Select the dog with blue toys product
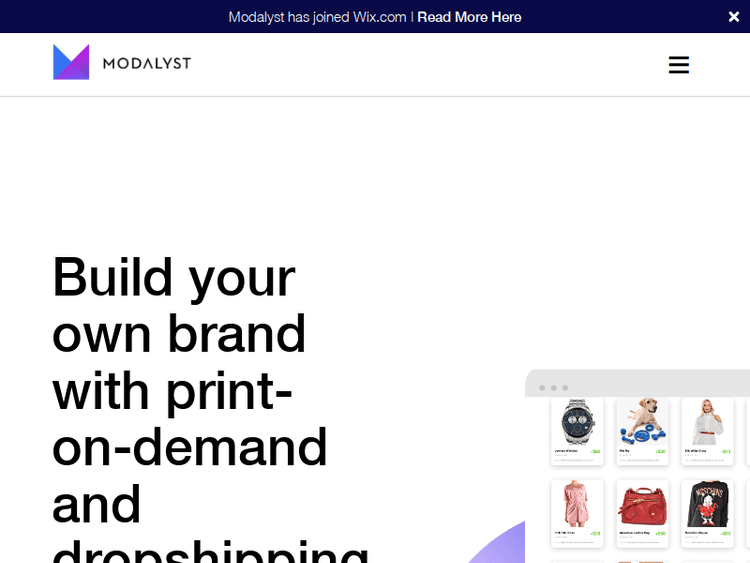 point(642,424)
